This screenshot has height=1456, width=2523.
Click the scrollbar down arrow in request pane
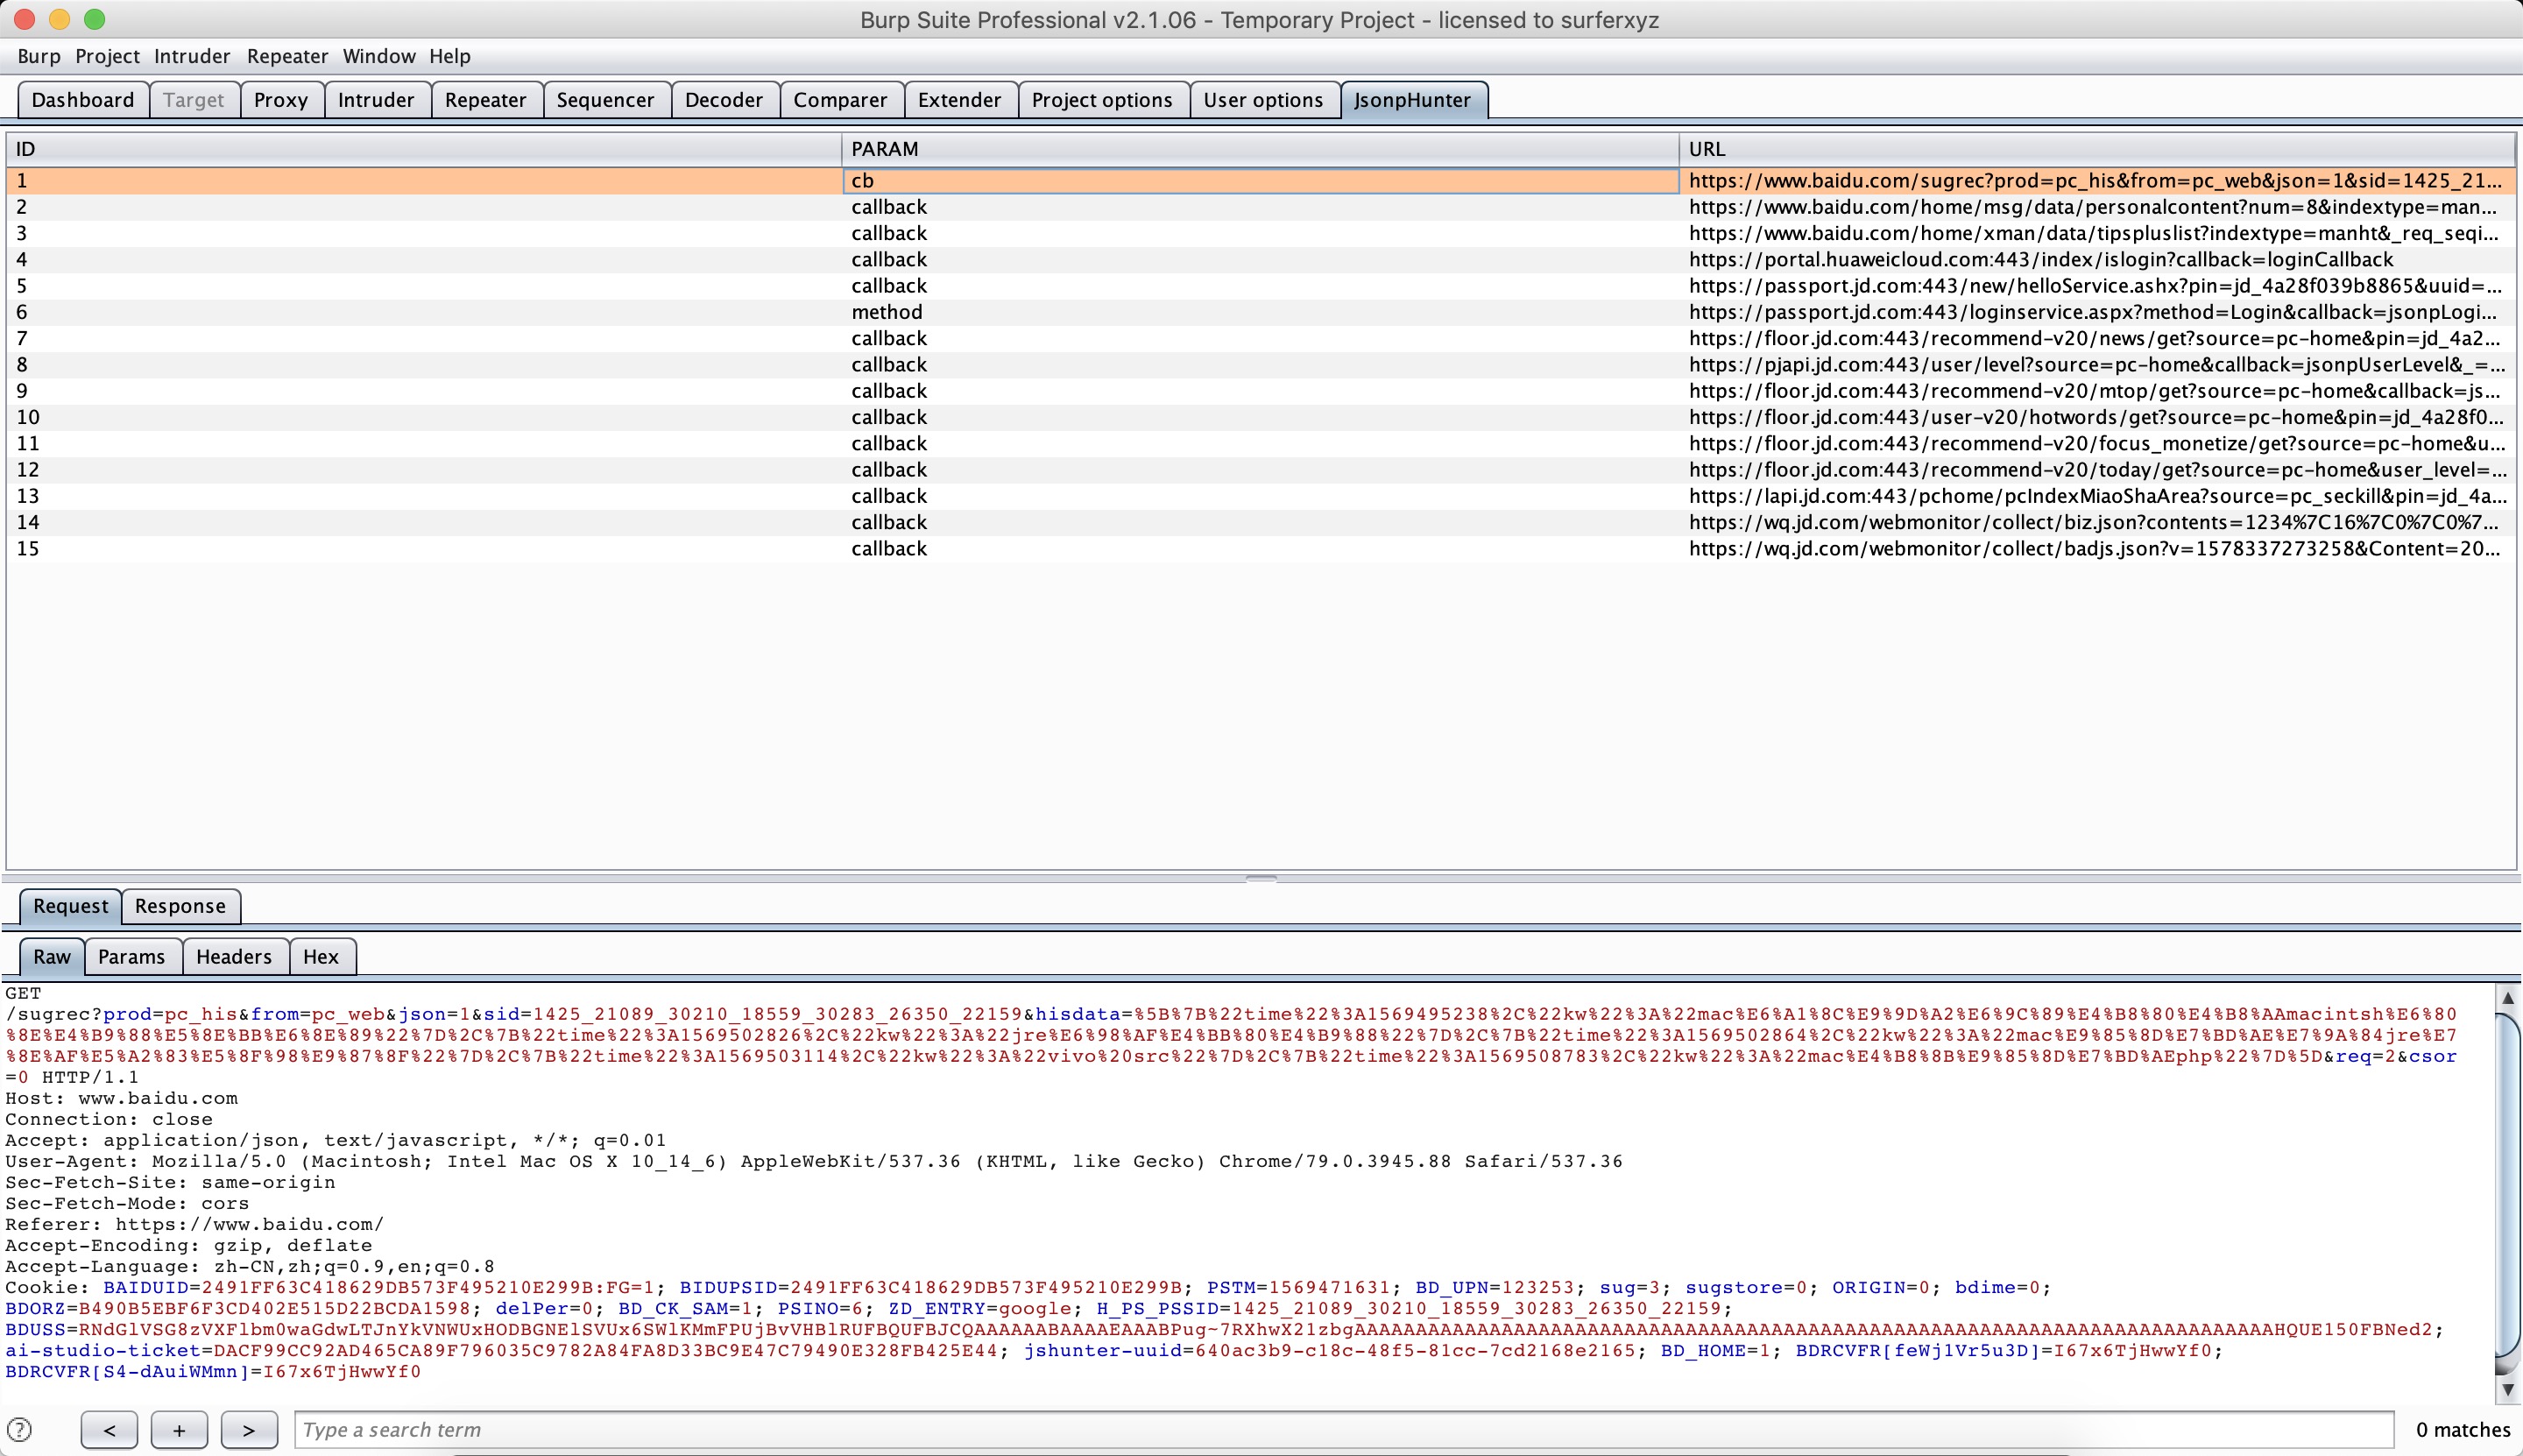coord(2507,1389)
